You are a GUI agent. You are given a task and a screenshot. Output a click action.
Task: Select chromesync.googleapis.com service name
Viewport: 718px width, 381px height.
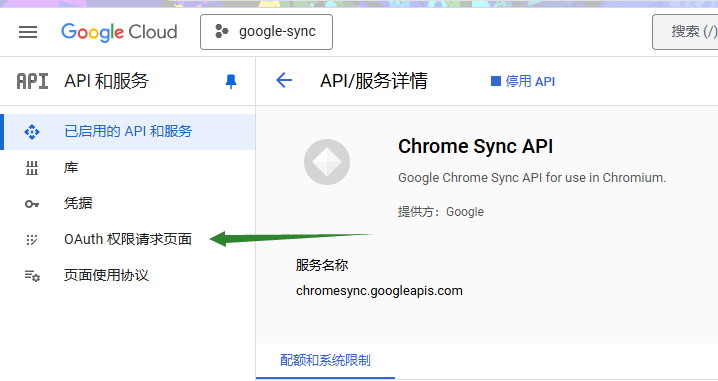point(379,291)
